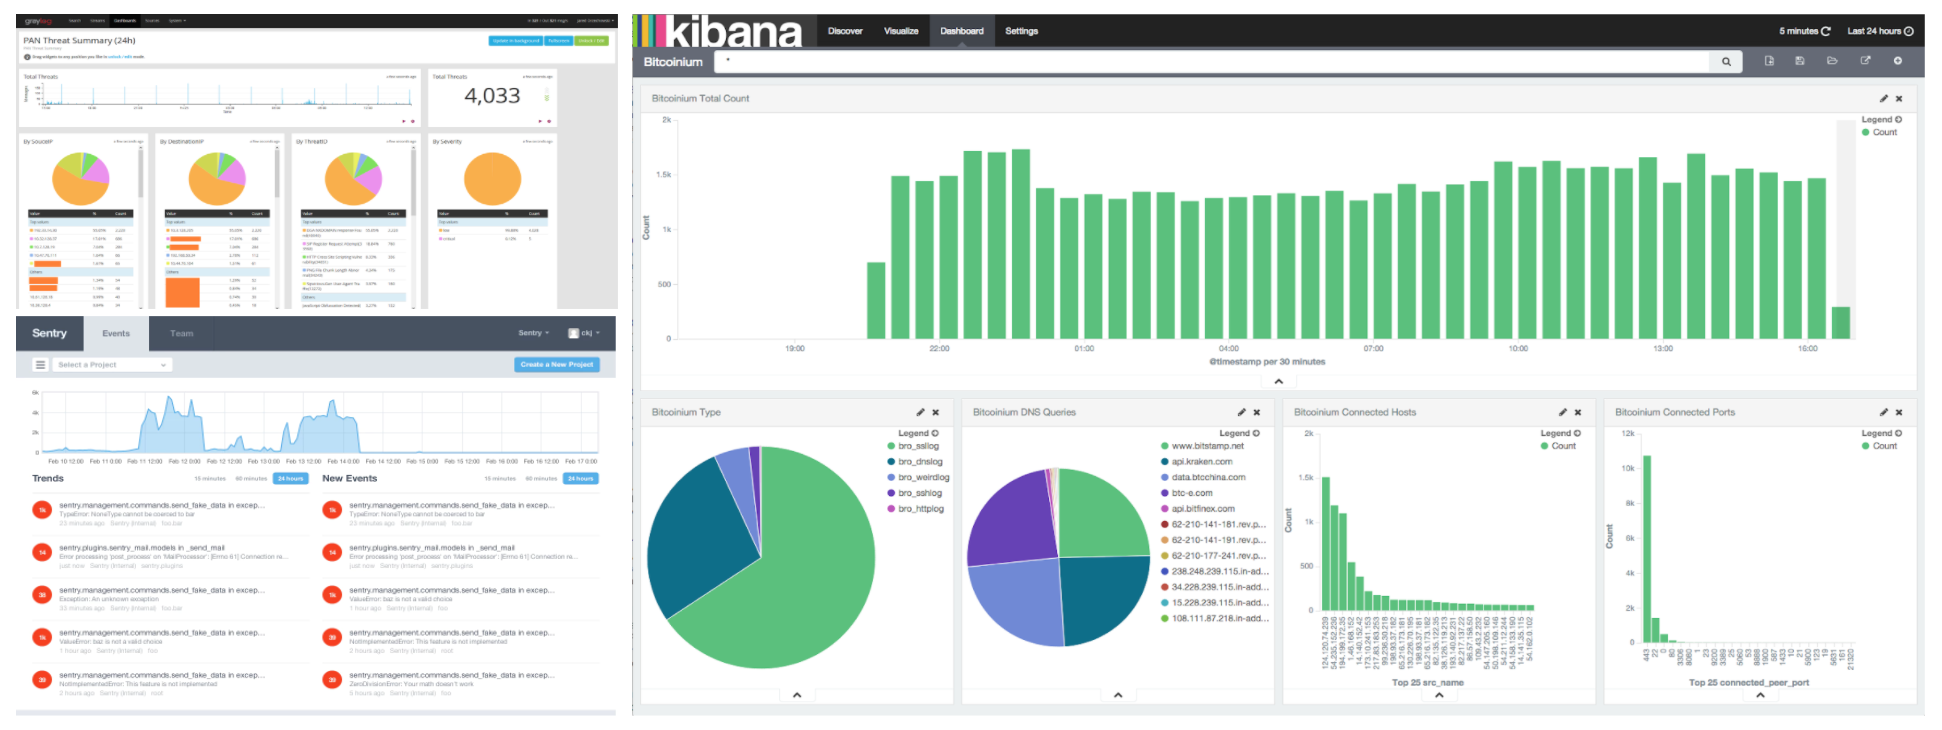
Task: Open first Trends send_fake_data event link
Action: coord(161,505)
